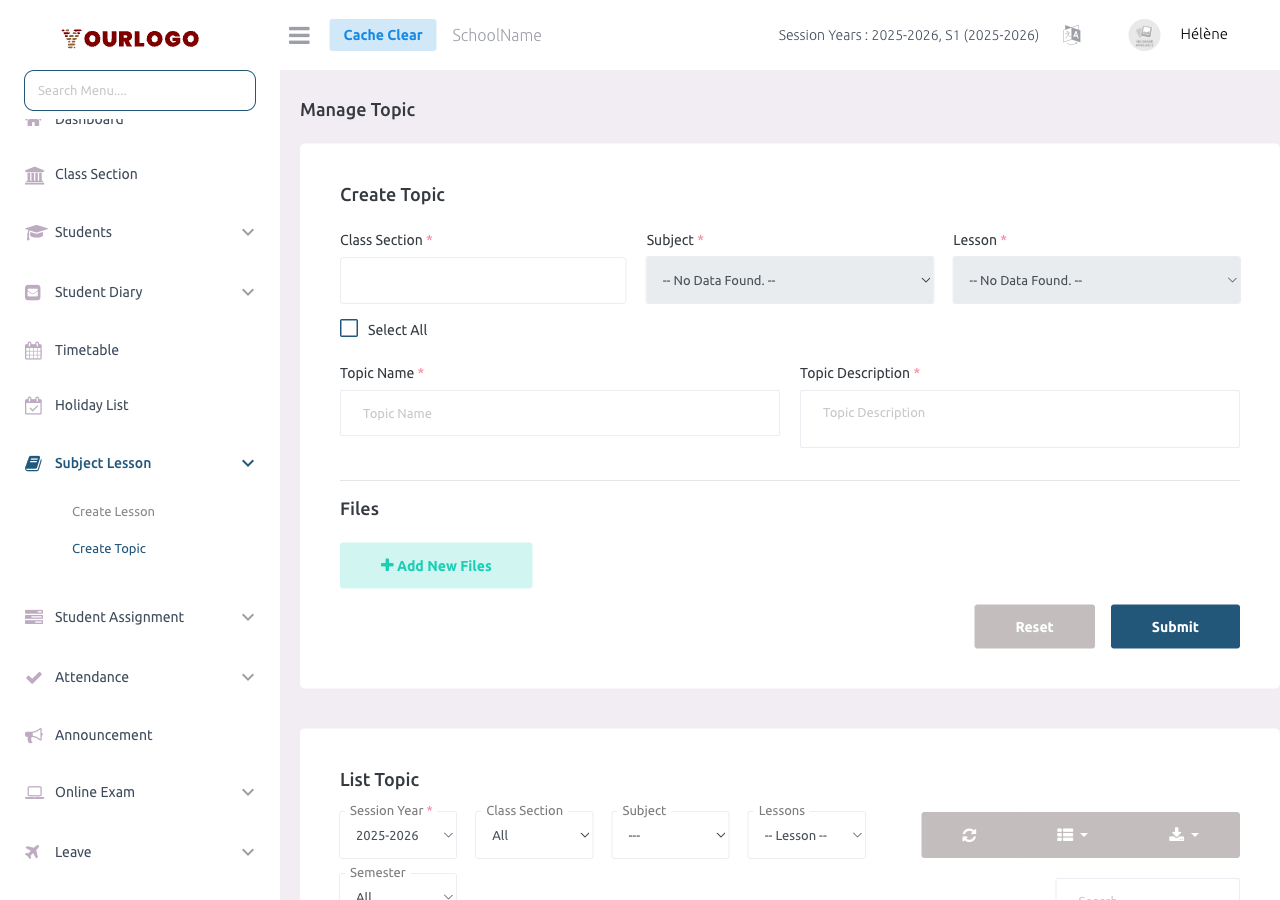Click the Add New Files button
This screenshot has height=900, width=1280.
click(436, 565)
